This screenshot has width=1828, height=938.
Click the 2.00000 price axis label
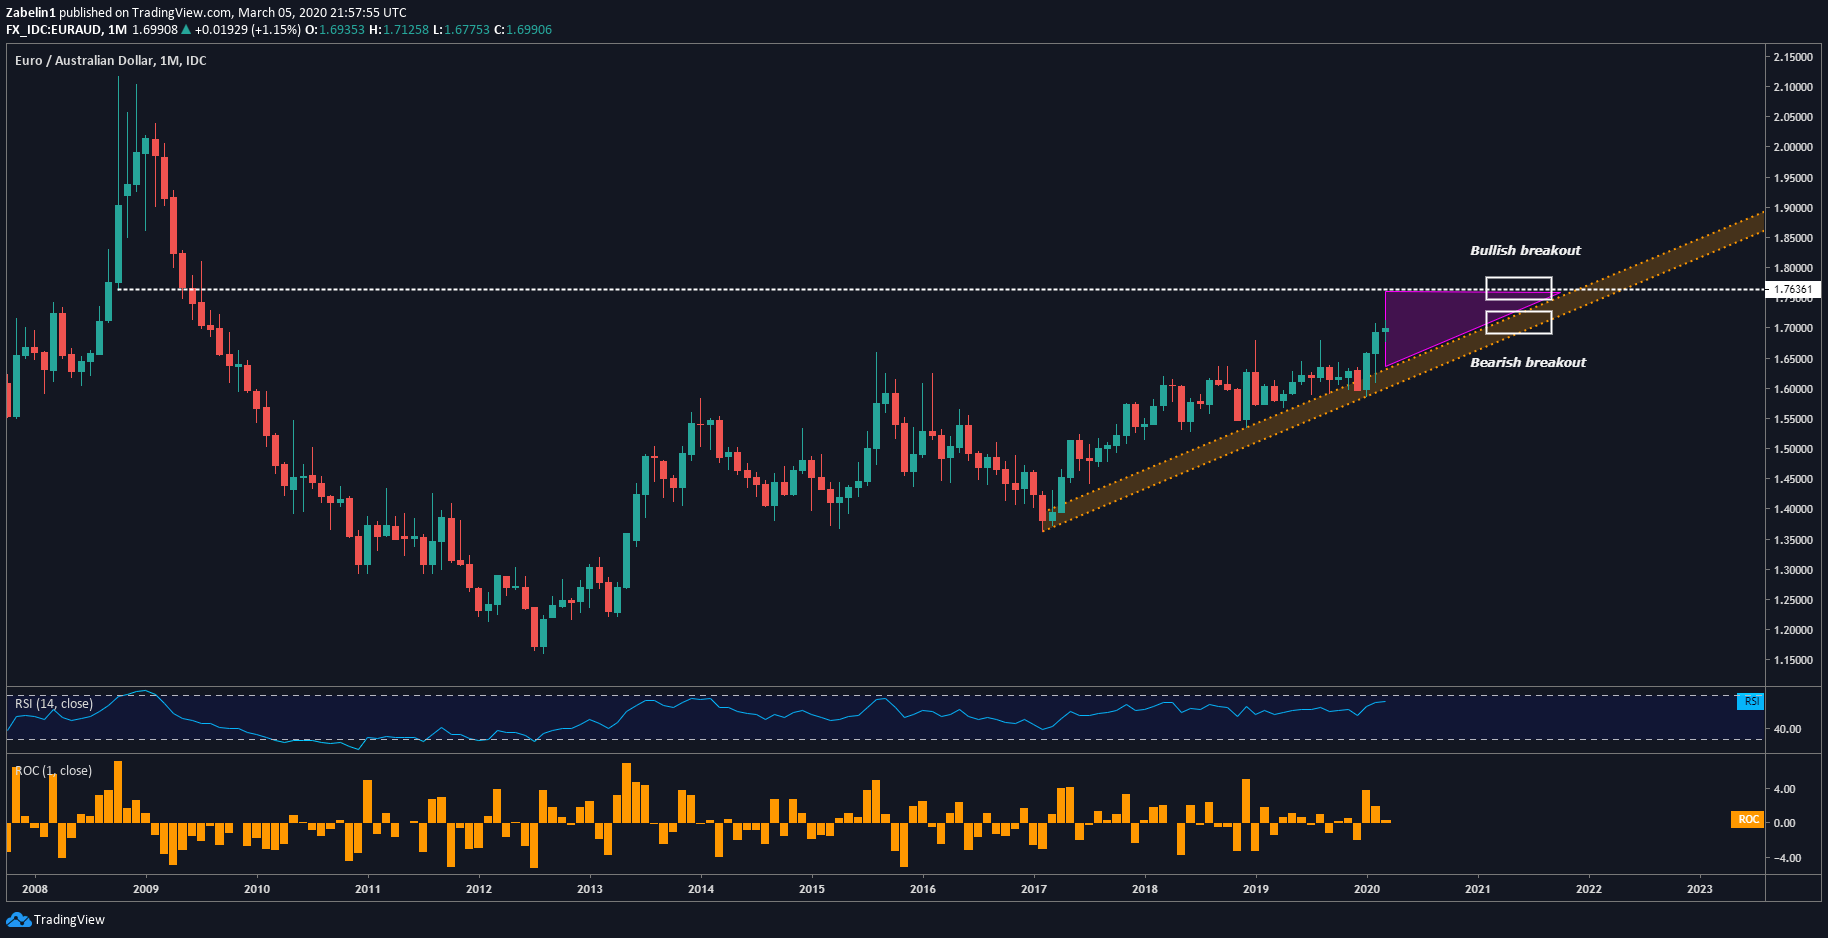point(1793,147)
